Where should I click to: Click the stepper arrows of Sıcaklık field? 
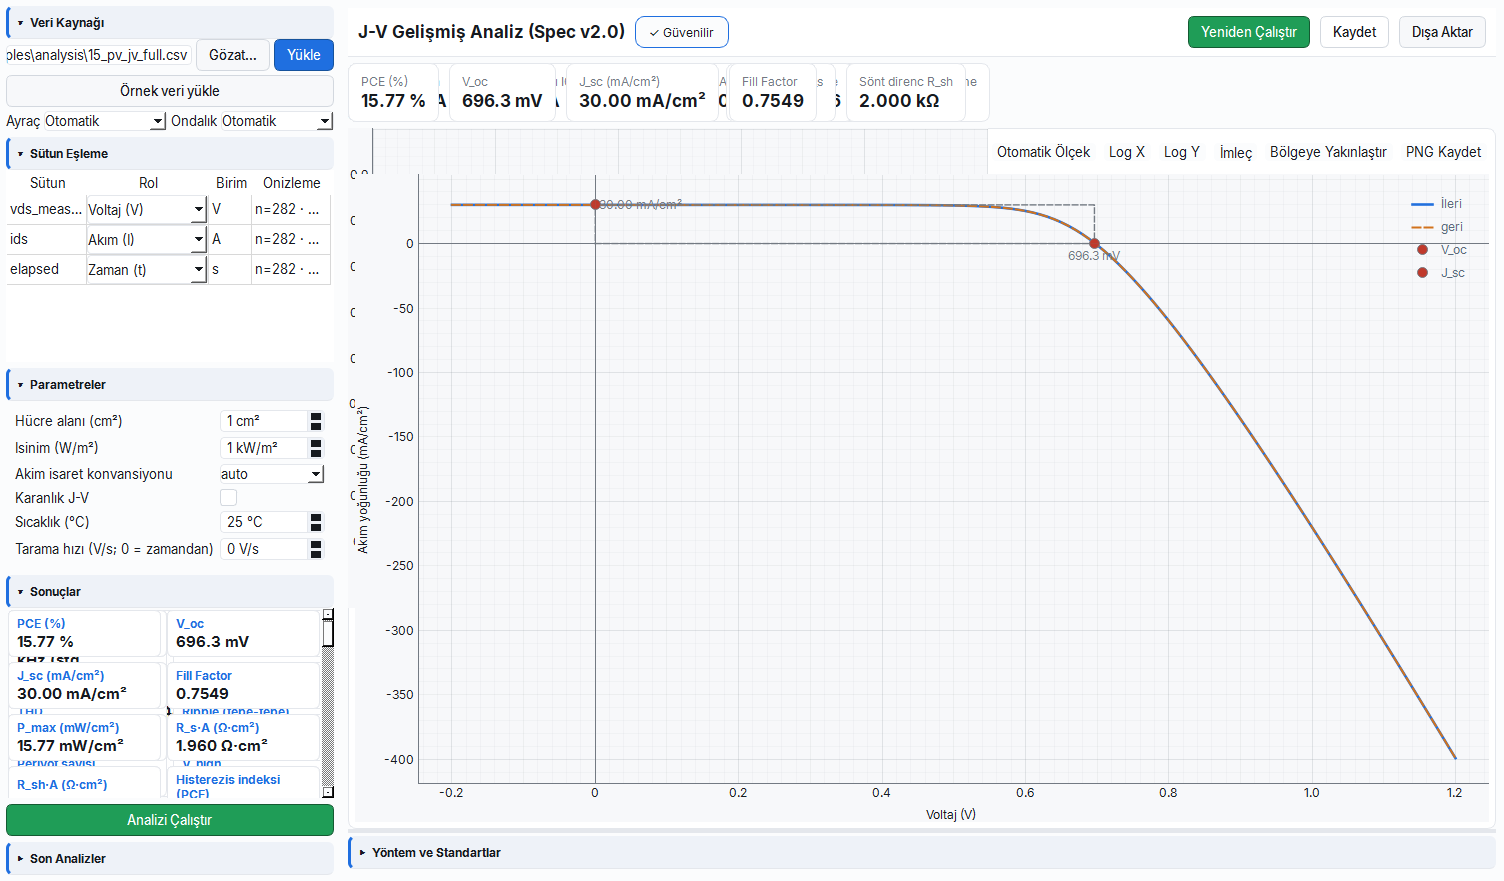coord(316,522)
